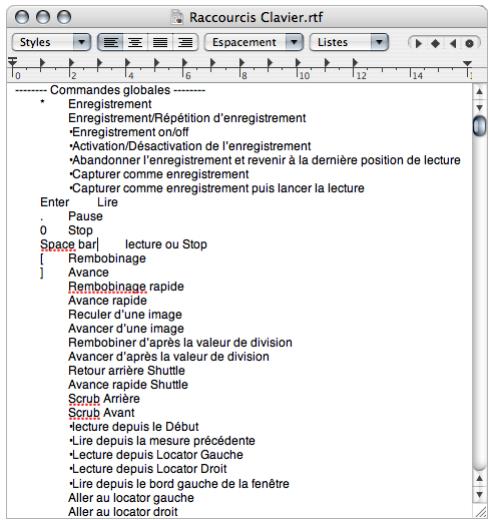Open the Listes dropdown menu
The height and width of the screenshot is (520, 490).
349,42
